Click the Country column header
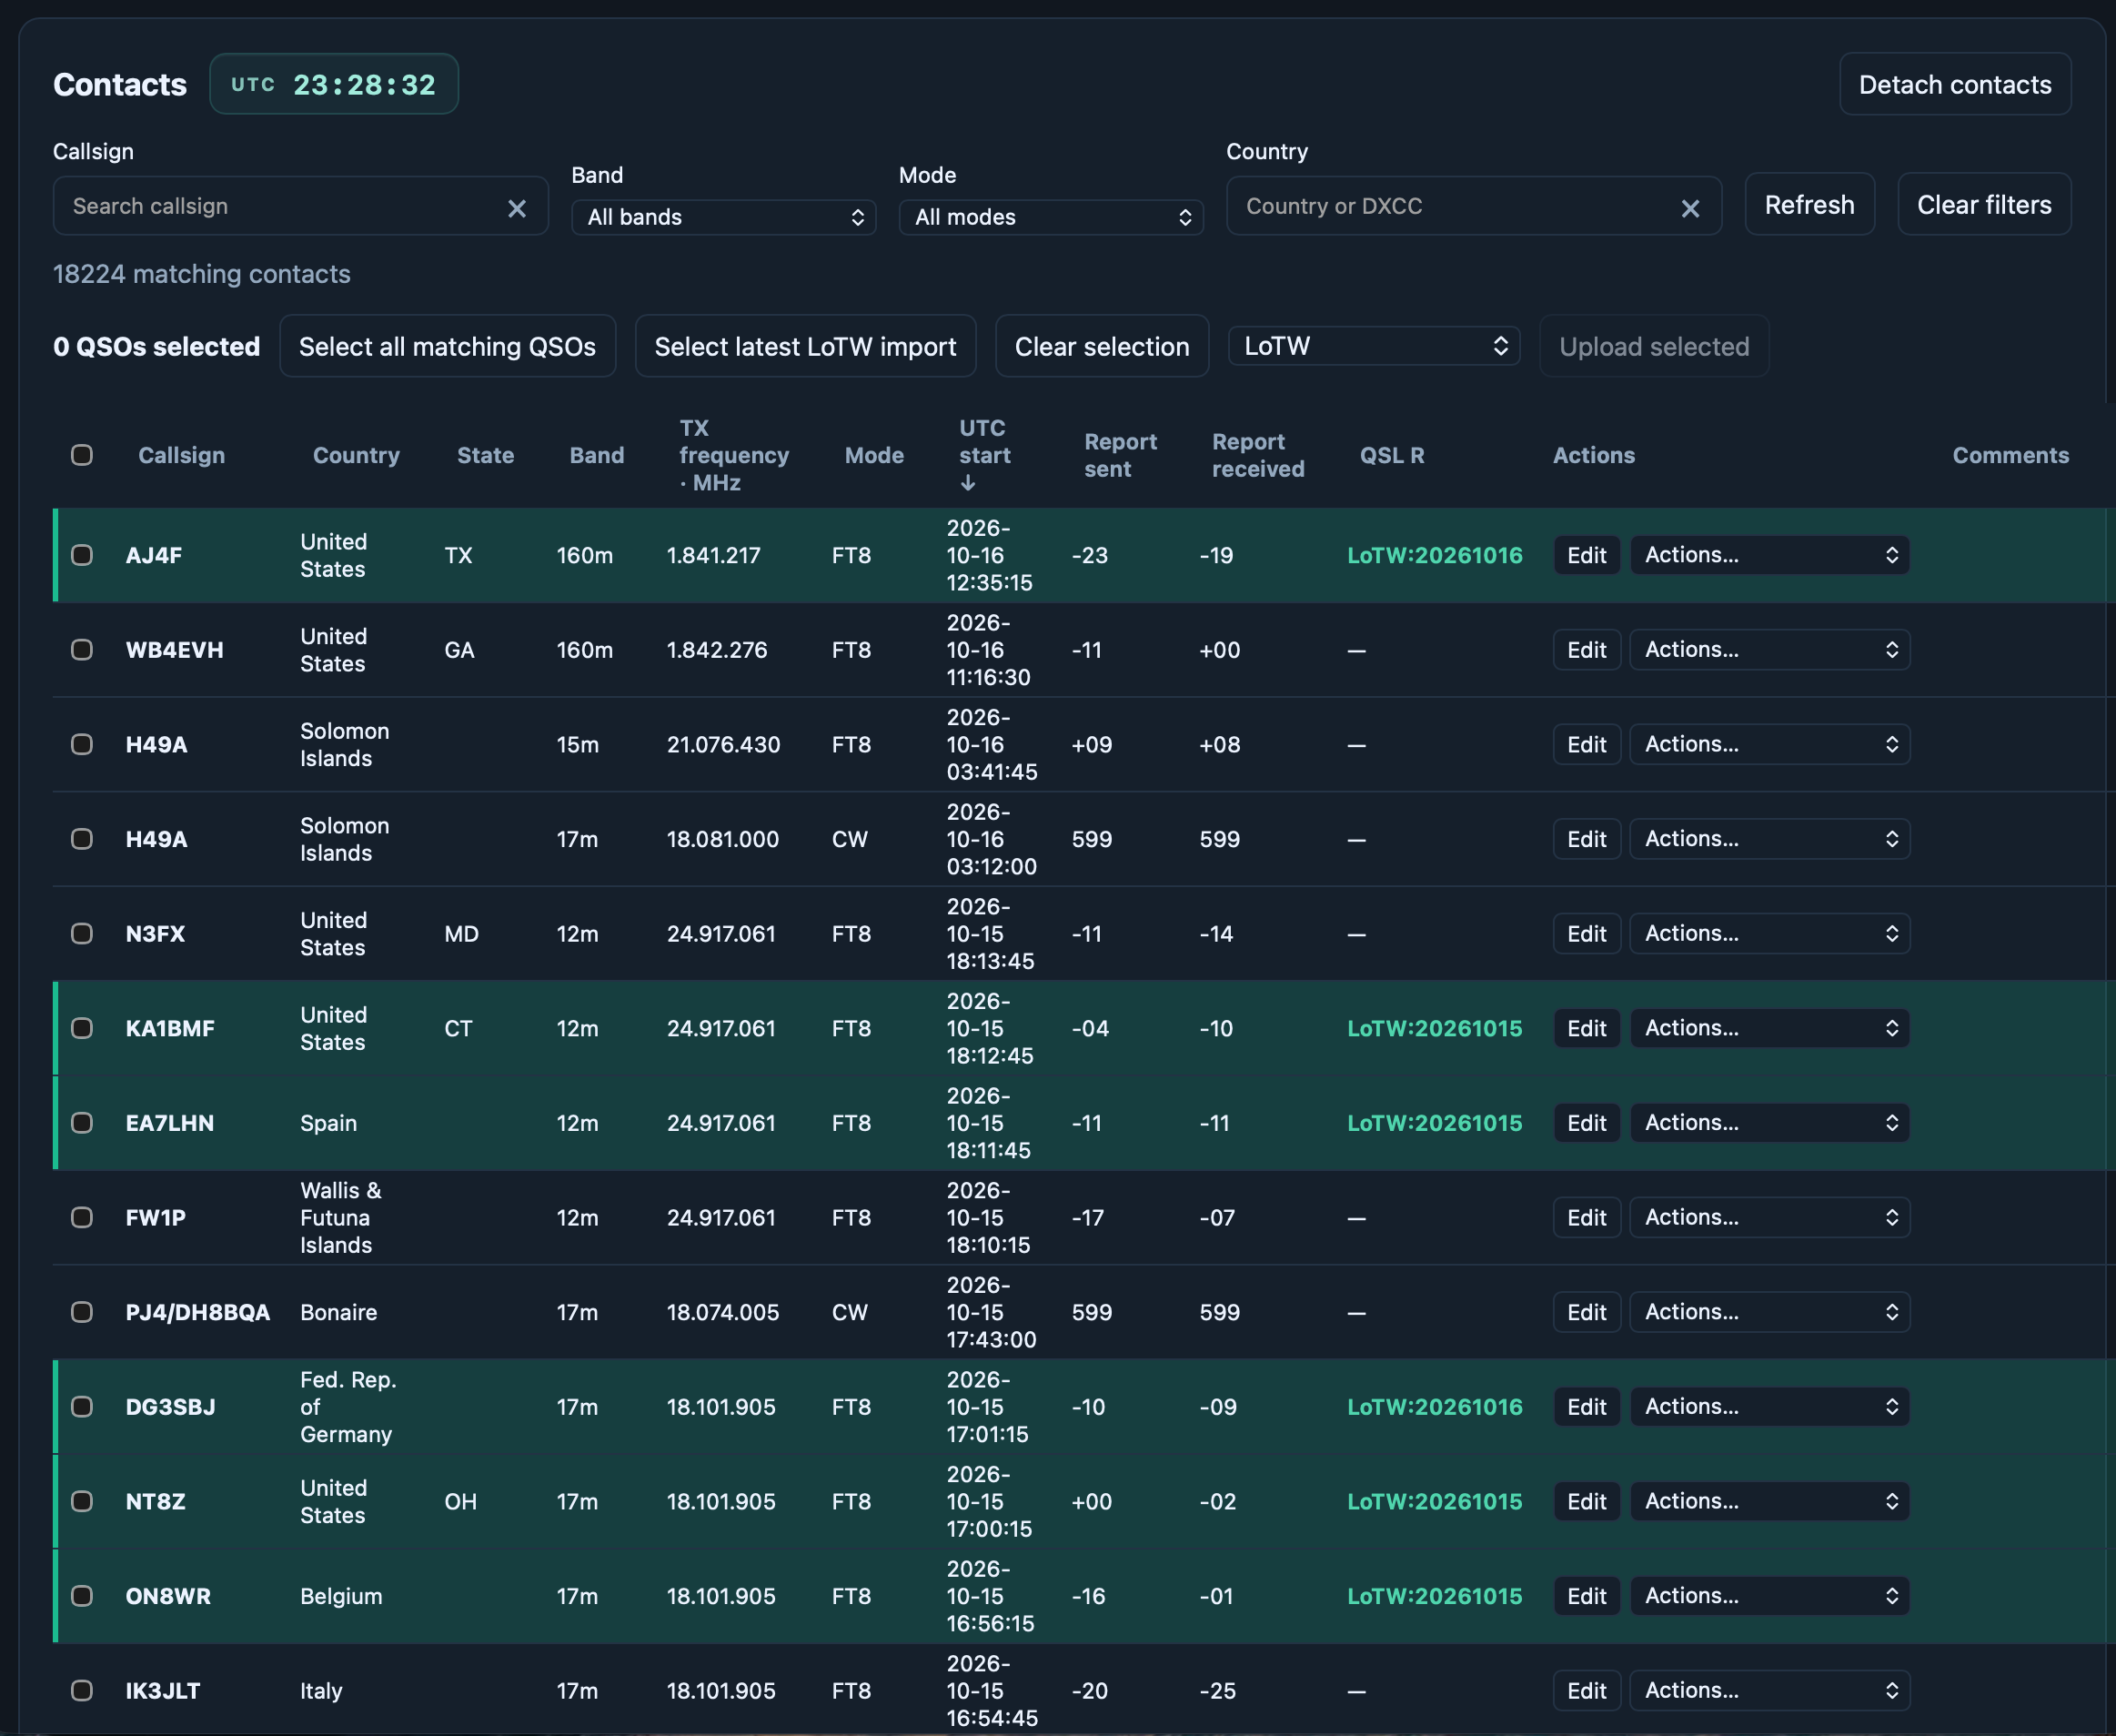Screen dimensions: 2116x1736 point(356,456)
